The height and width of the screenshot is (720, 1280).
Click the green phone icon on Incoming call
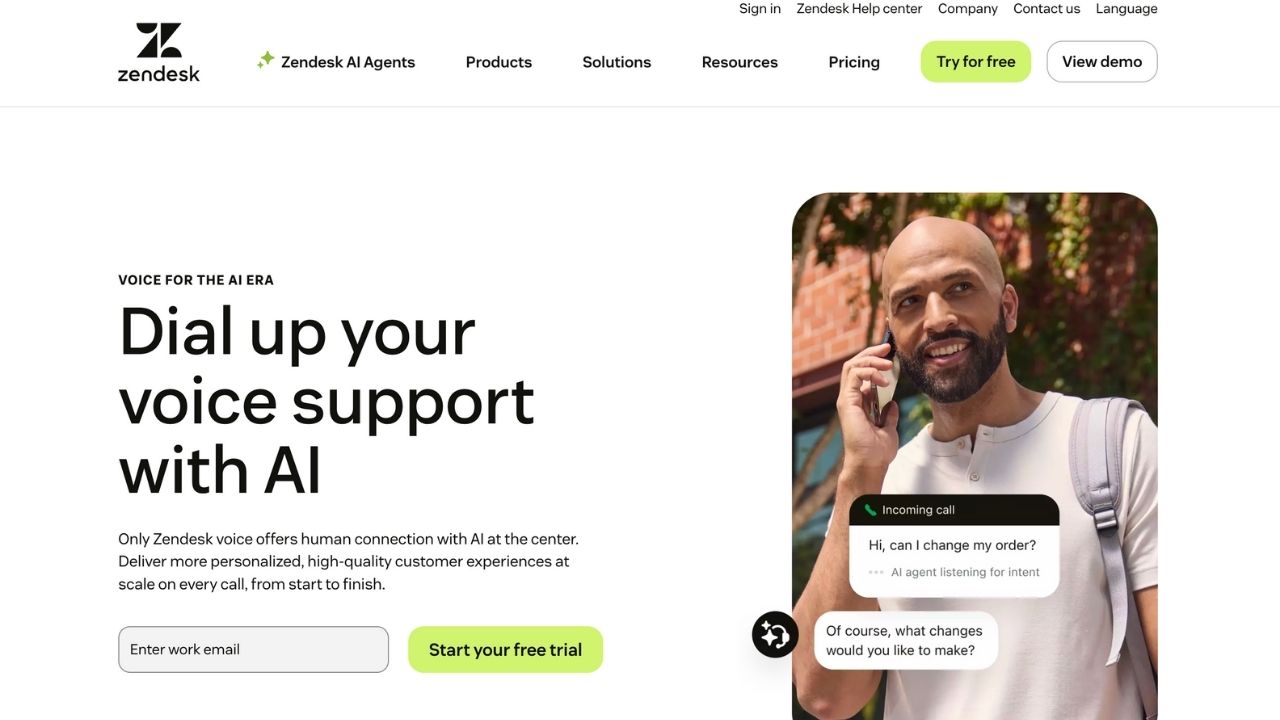tap(871, 510)
